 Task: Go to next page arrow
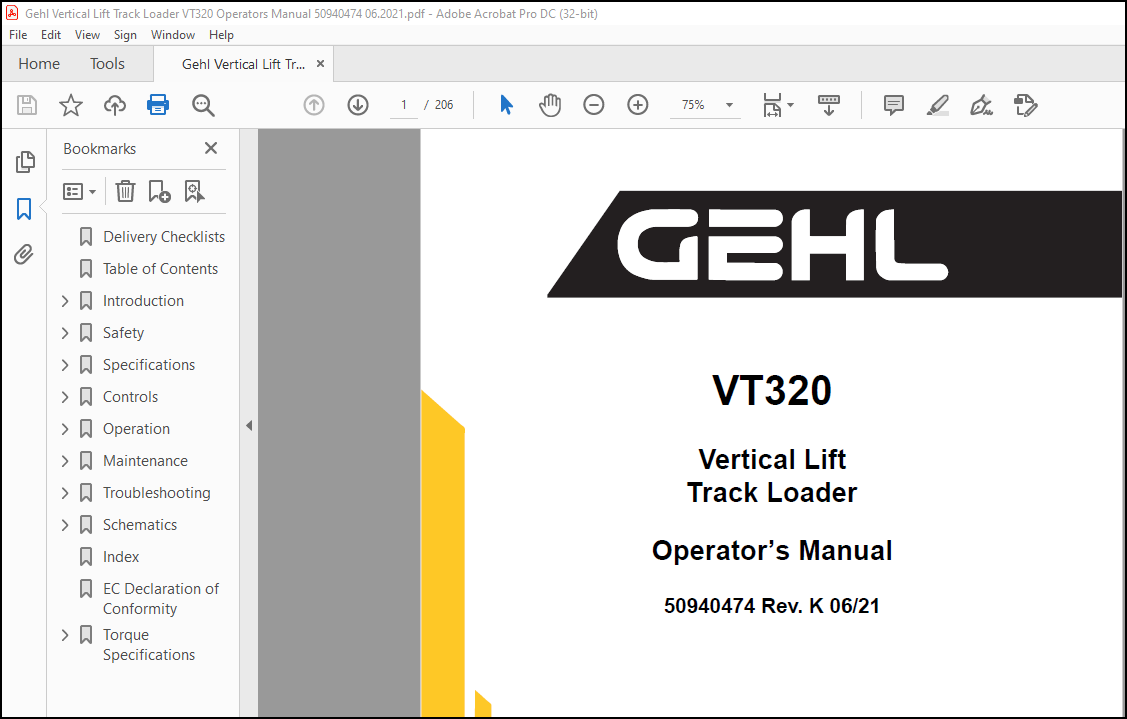click(x=358, y=105)
